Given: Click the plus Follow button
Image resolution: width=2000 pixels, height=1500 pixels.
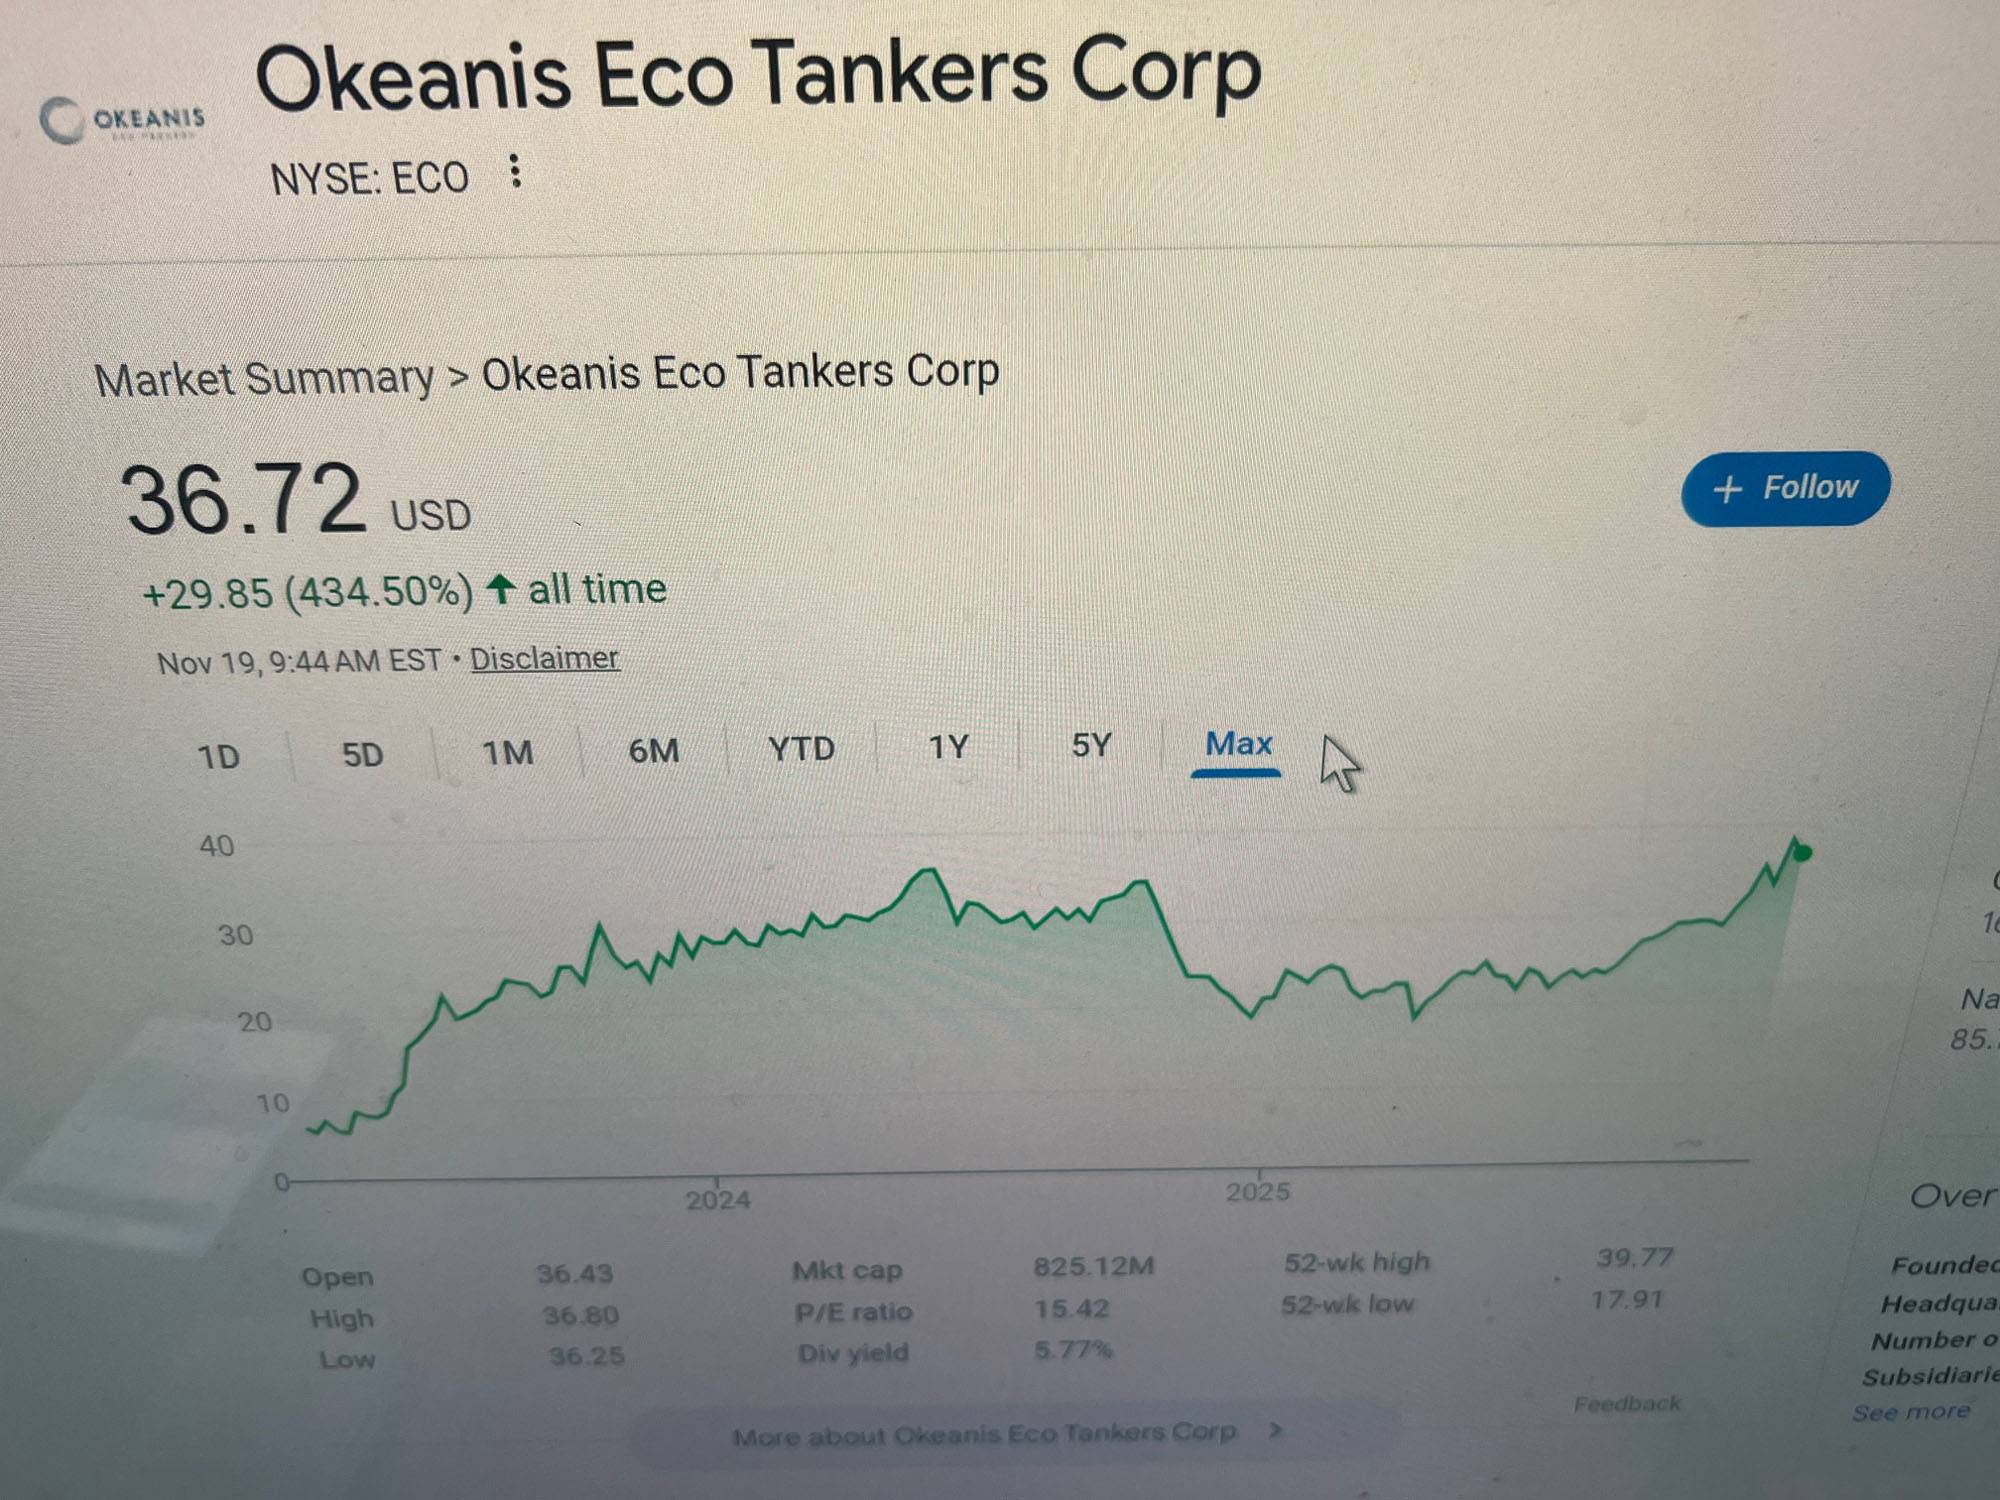Looking at the screenshot, I should [1785, 489].
